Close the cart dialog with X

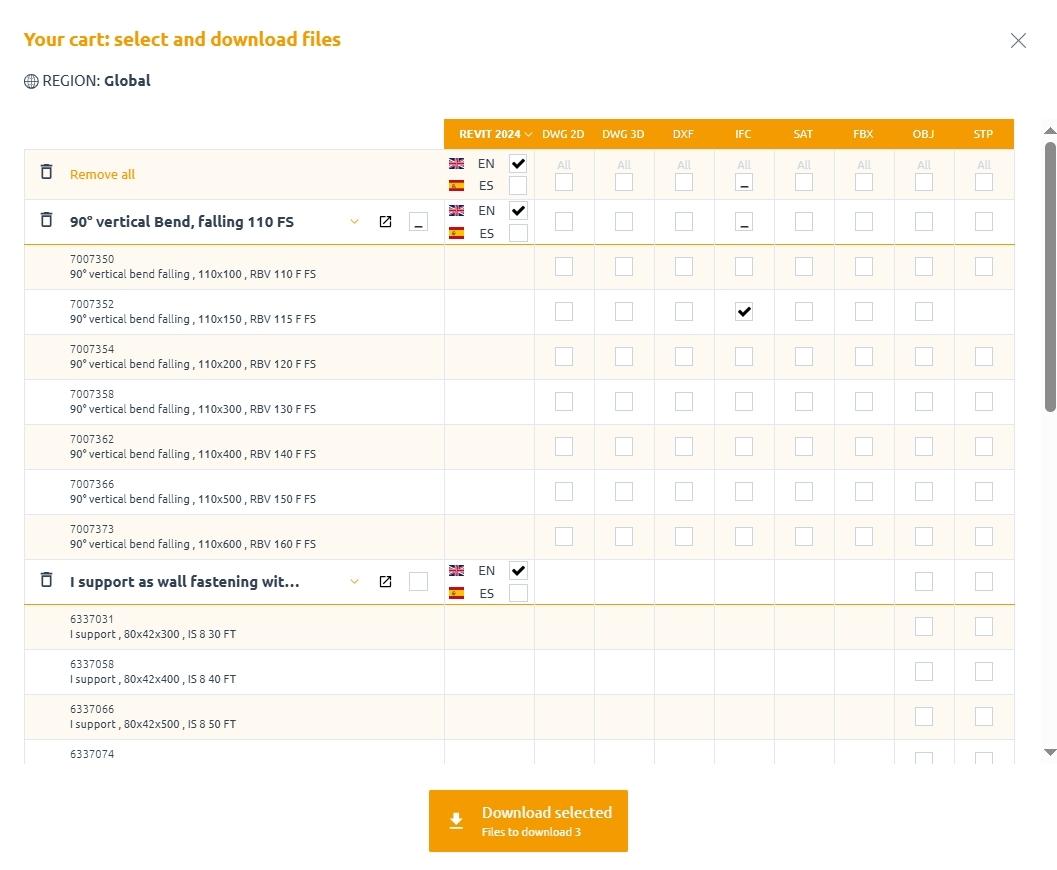tap(1018, 40)
